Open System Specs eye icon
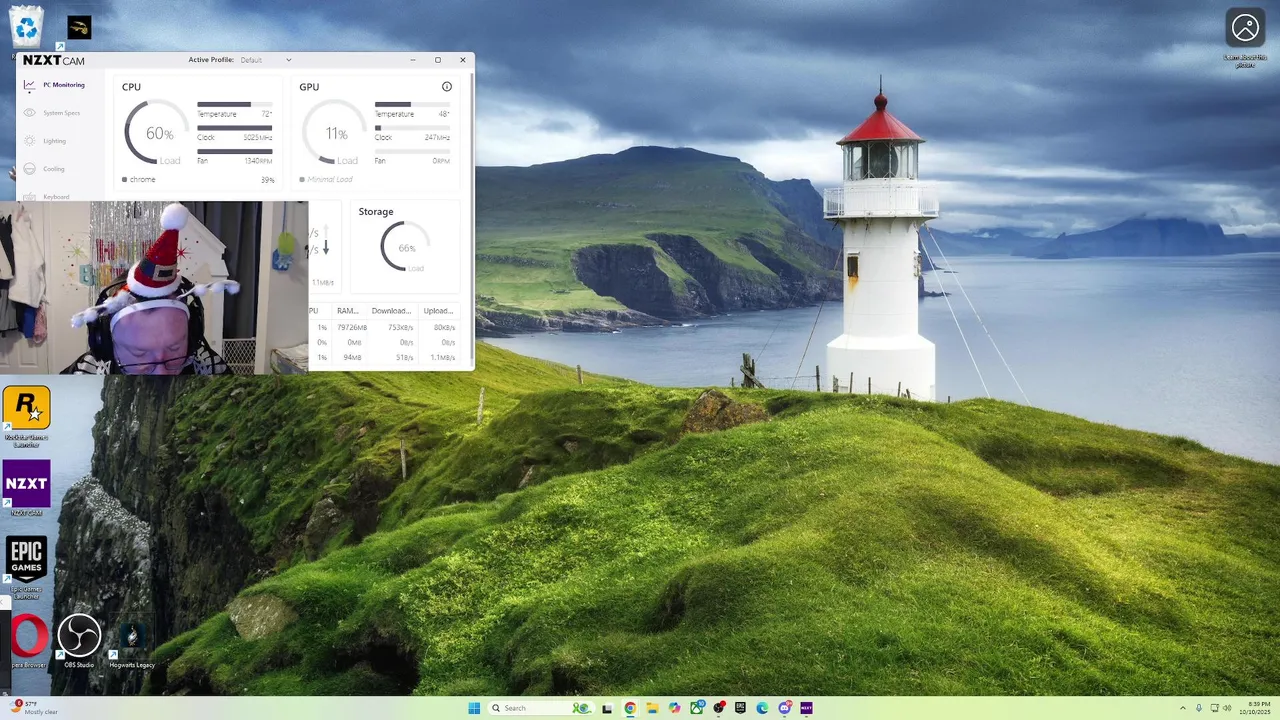The height and width of the screenshot is (720, 1280). (x=29, y=113)
